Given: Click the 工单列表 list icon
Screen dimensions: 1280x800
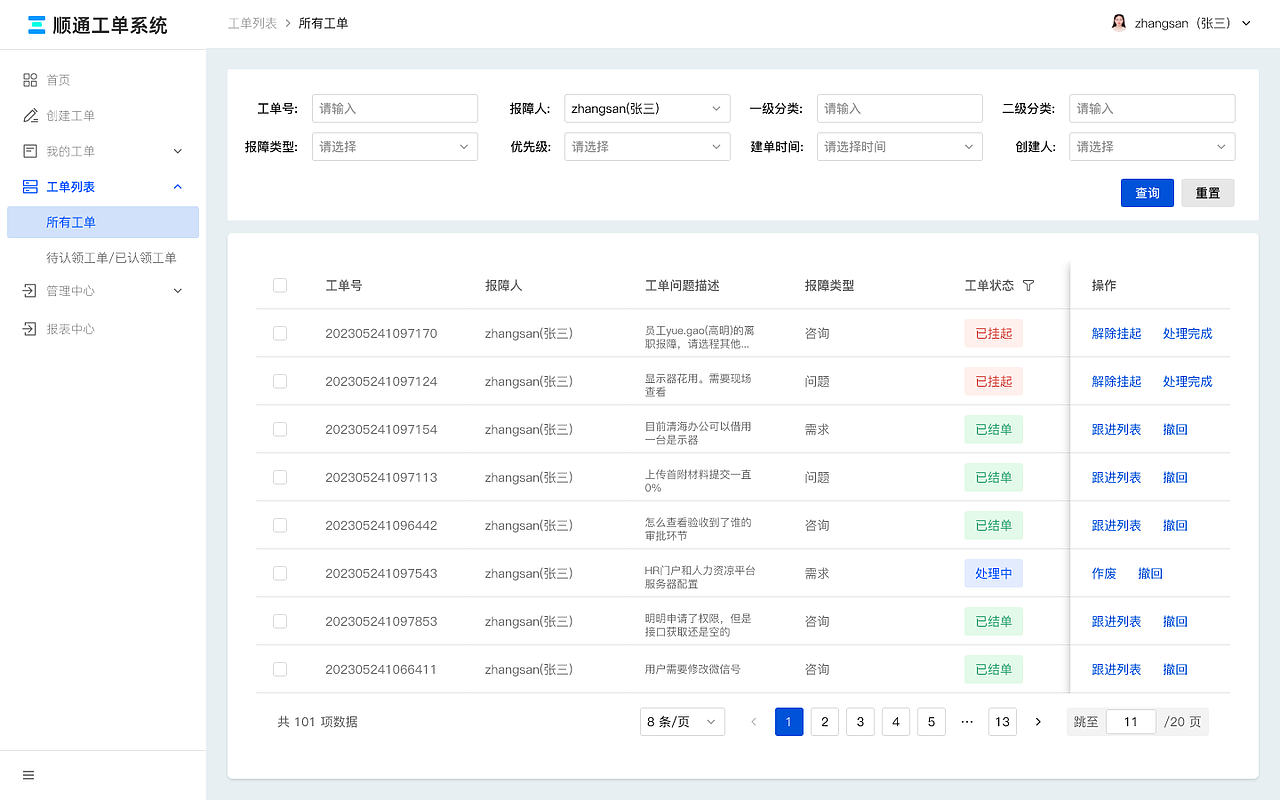Looking at the screenshot, I should (30, 187).
